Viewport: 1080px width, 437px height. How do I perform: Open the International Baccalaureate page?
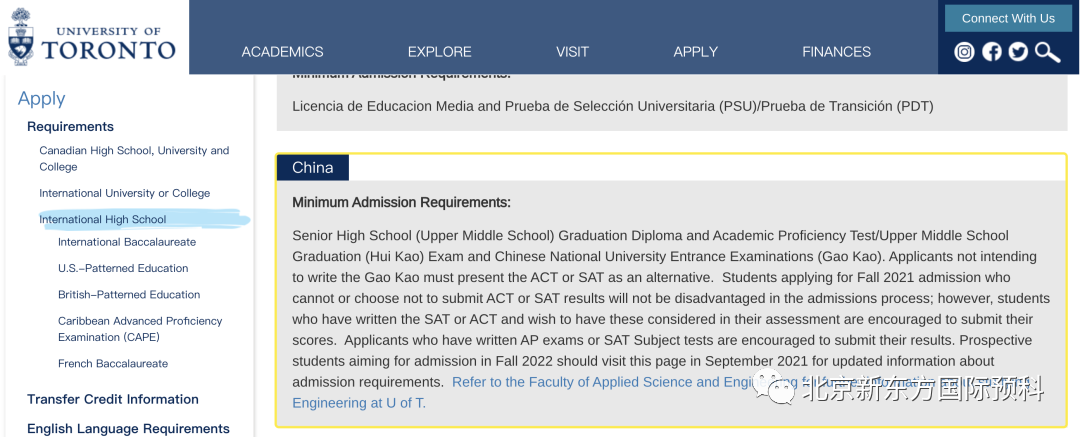127,242
